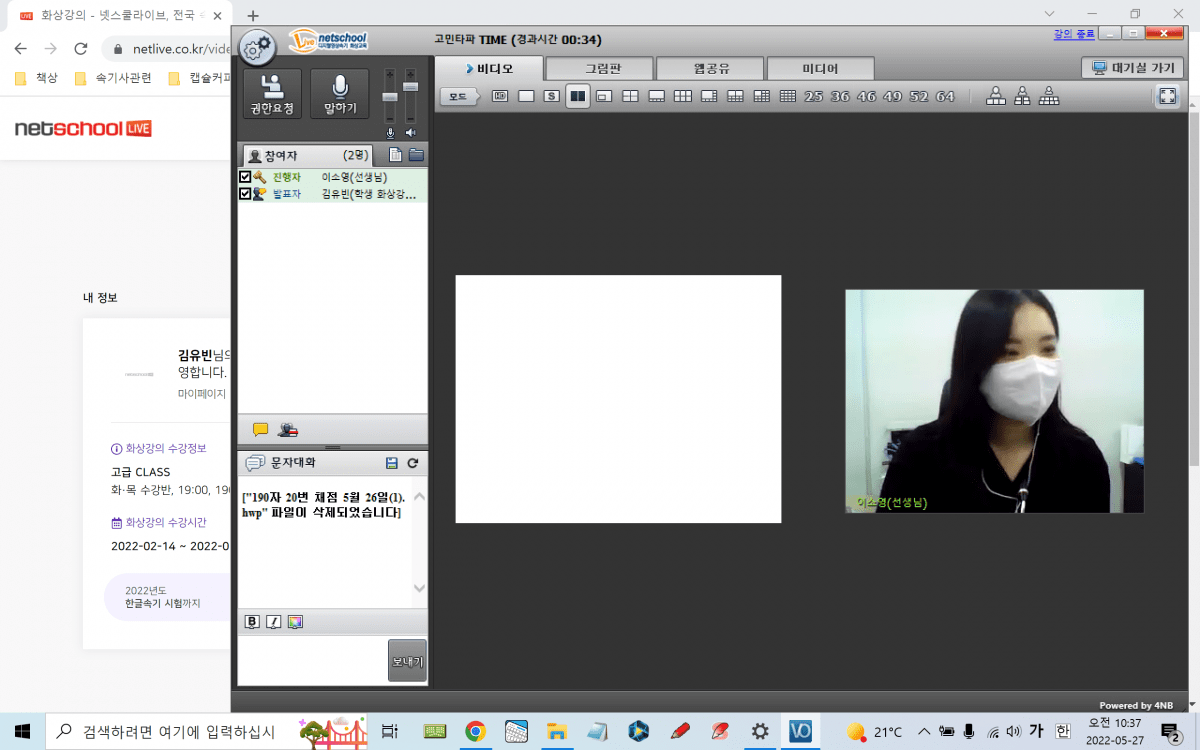
Task: Switch to the 앱공유 tab
Action: pyautogui.click(x=709, y=69)
